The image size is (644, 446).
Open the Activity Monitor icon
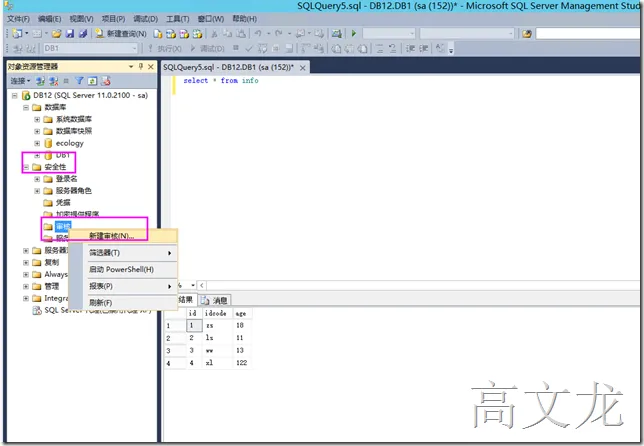337,34
